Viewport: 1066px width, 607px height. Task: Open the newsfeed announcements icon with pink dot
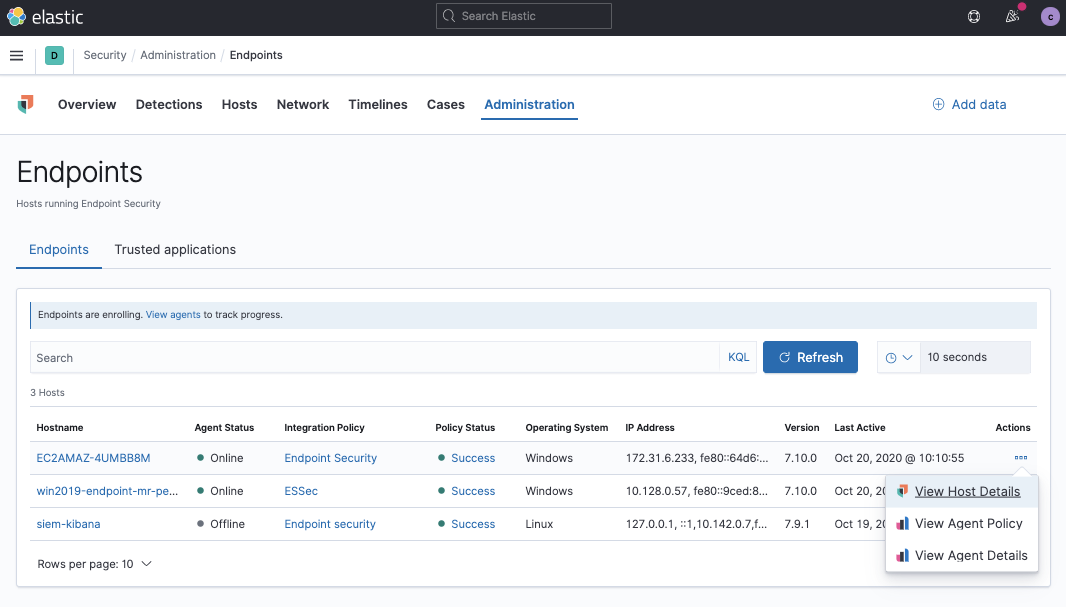pos(1012,16)
